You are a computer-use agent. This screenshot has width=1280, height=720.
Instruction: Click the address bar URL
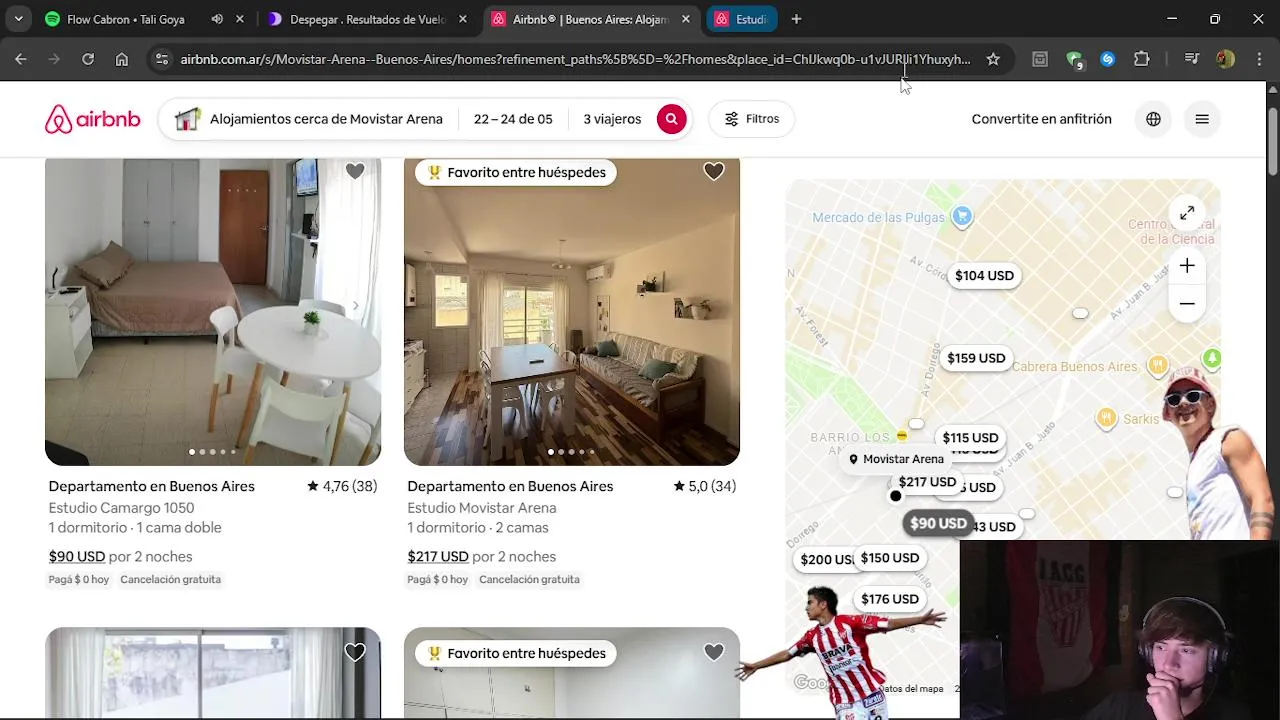tap(575, 59)
